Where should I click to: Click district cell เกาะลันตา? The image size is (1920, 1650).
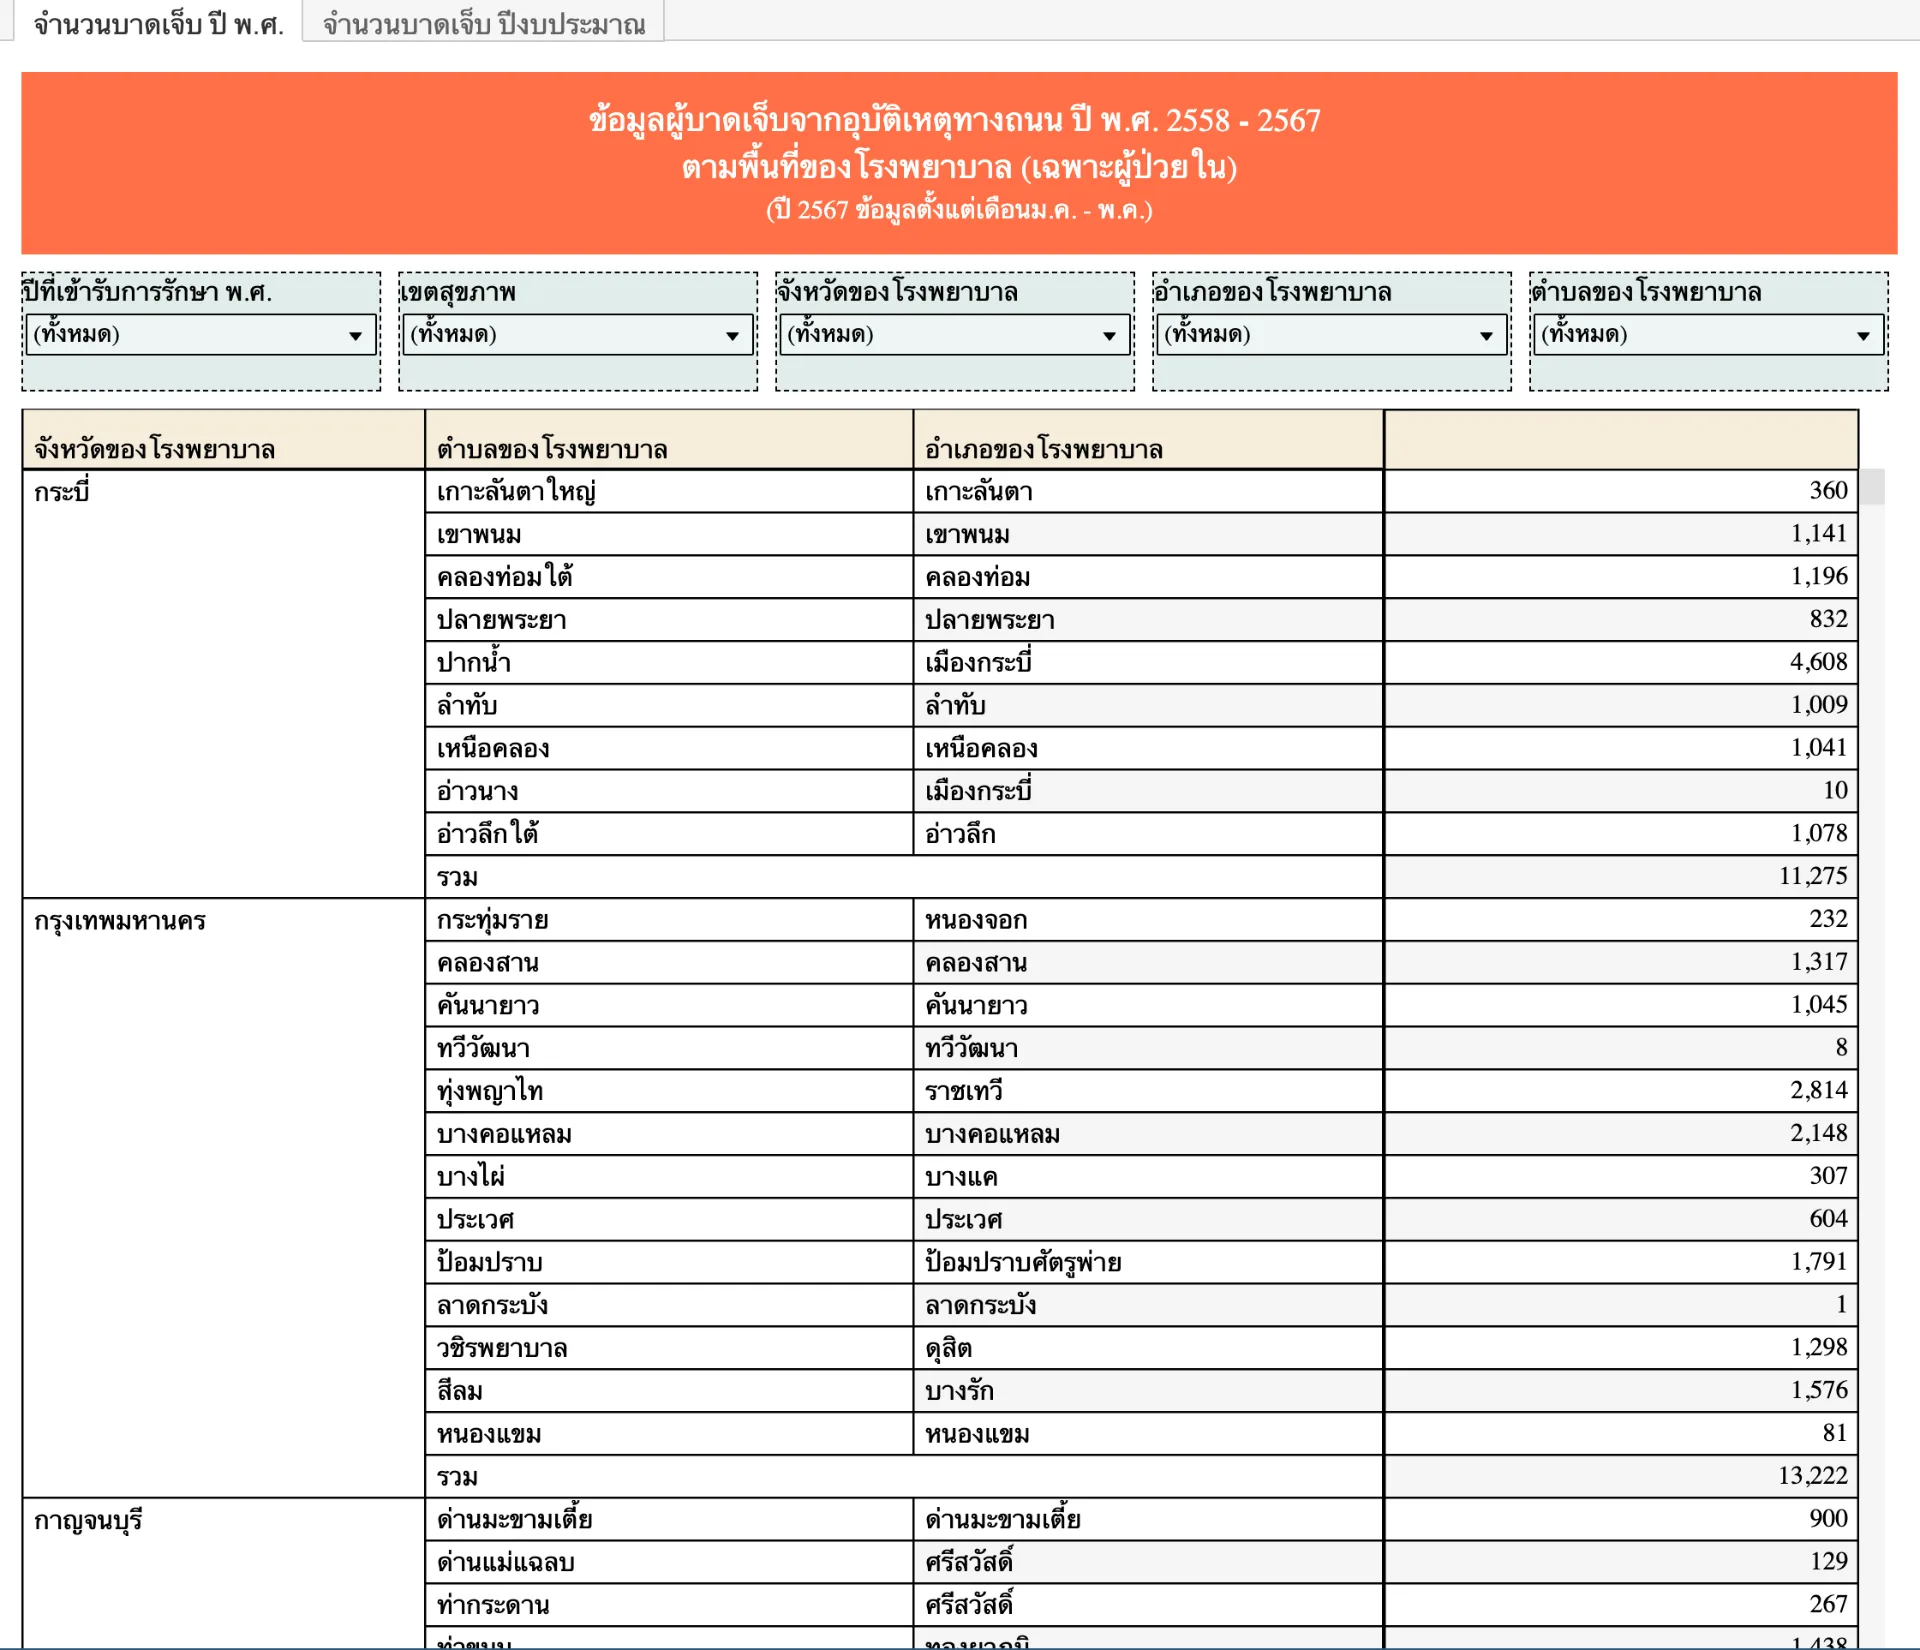click(x=1149, y=491)
